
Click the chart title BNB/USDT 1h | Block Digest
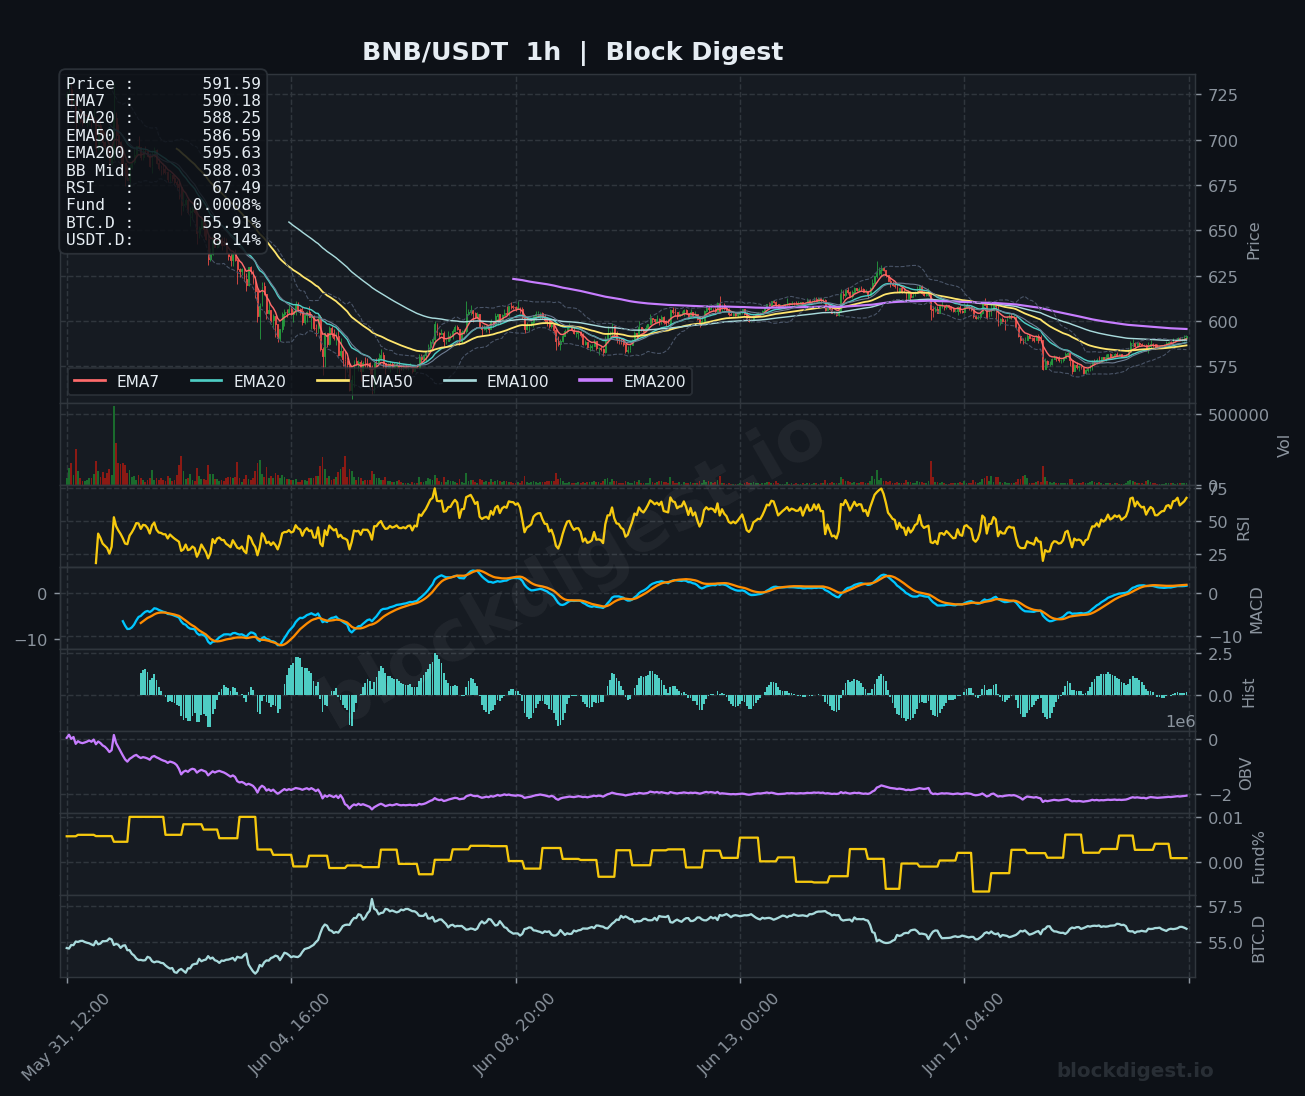click(x=572, y=52)
